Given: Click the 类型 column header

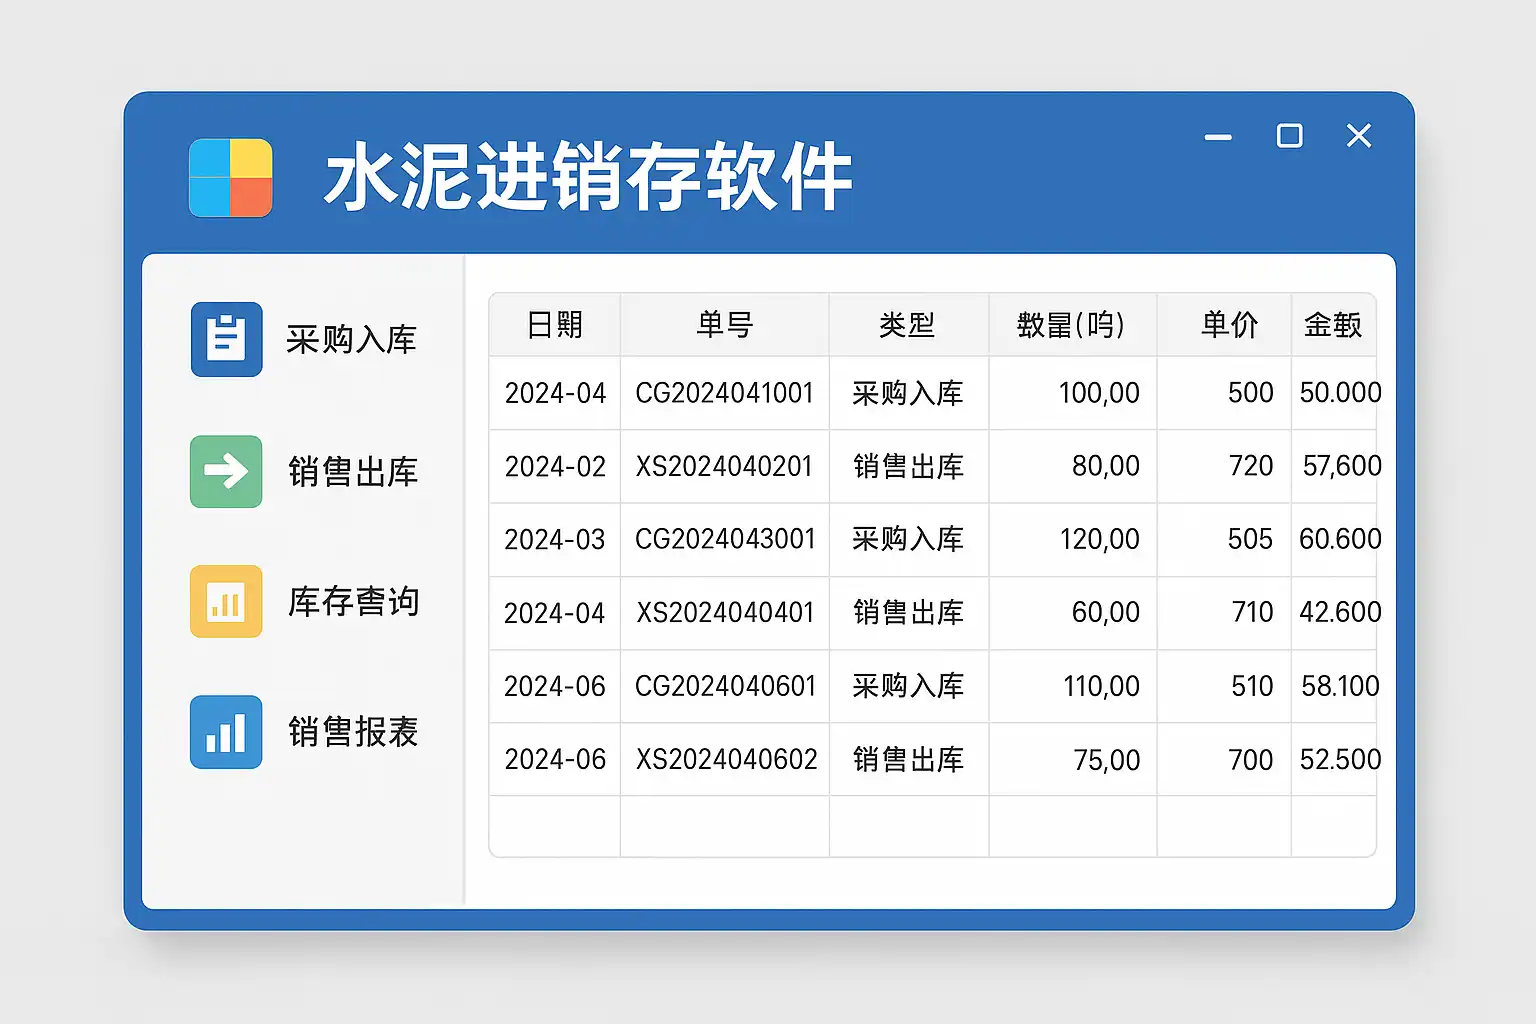Looking at the screenshot, I should [908, 325].
